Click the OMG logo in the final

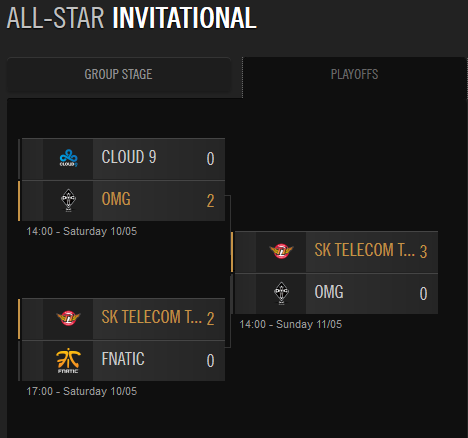[x=281, y=293]
